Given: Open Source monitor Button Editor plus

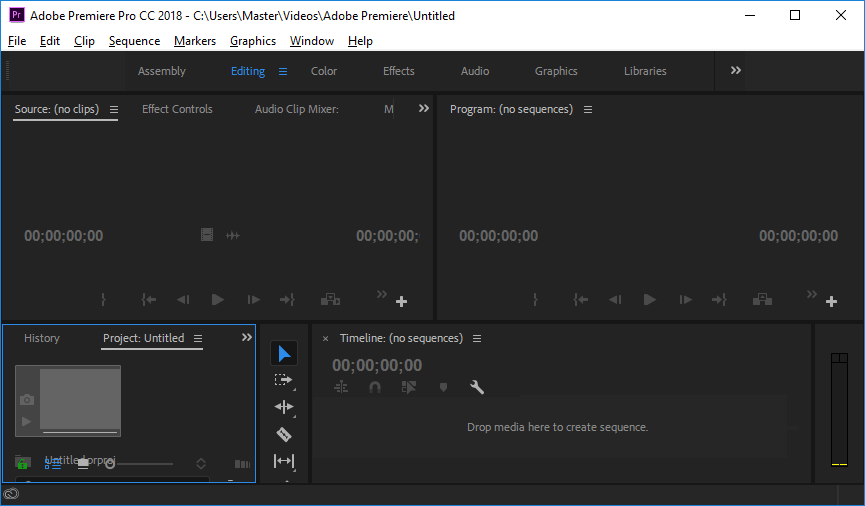Looking at the screenshot, I should click(402, 301).
